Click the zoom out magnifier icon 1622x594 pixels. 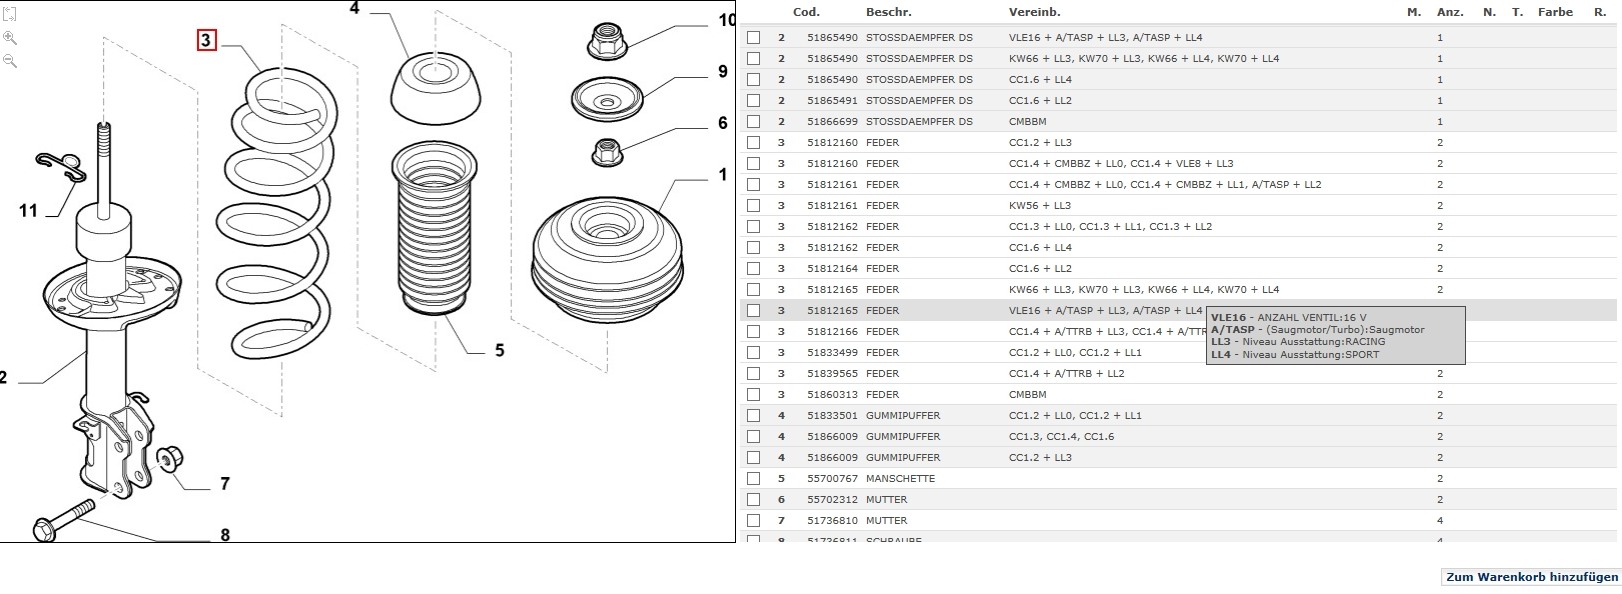(9, 61)
